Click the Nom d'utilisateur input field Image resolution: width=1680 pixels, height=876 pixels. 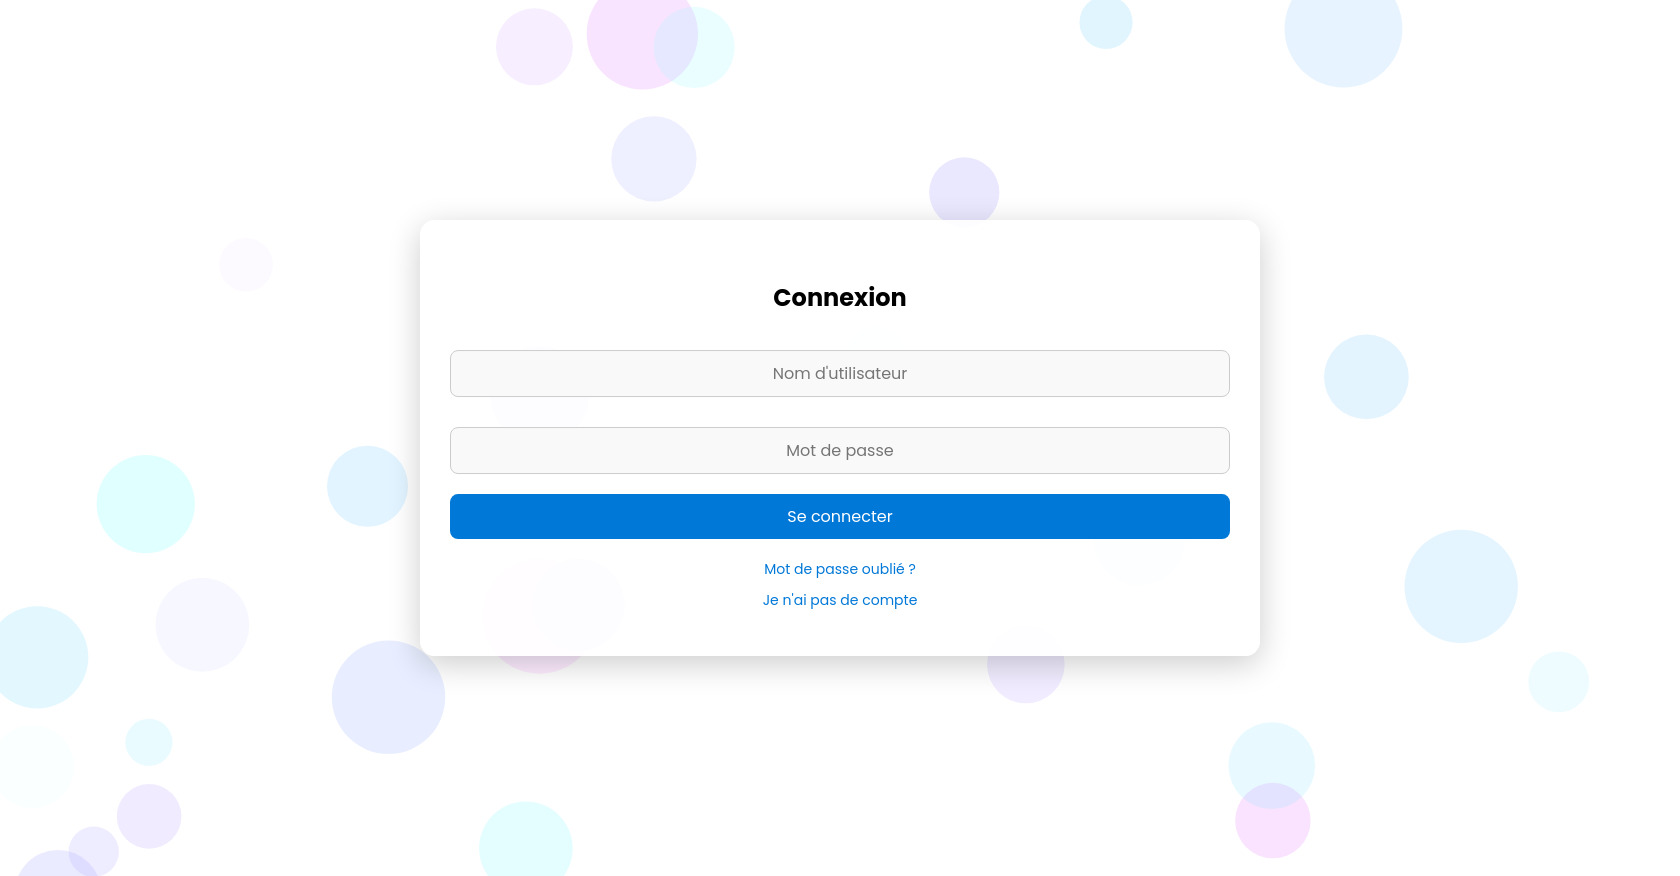coord(840,373)
